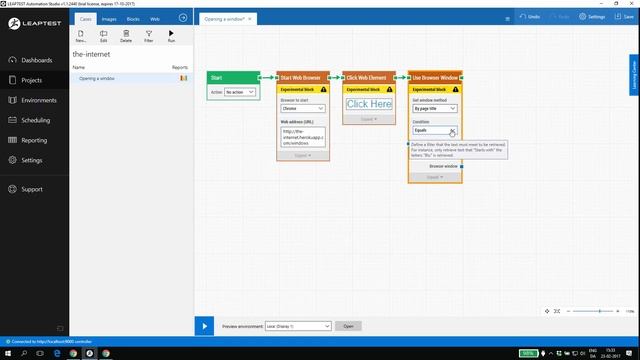Switch to the Cases tab
This screenshot has height=360, width=640.
pos(86,19)
